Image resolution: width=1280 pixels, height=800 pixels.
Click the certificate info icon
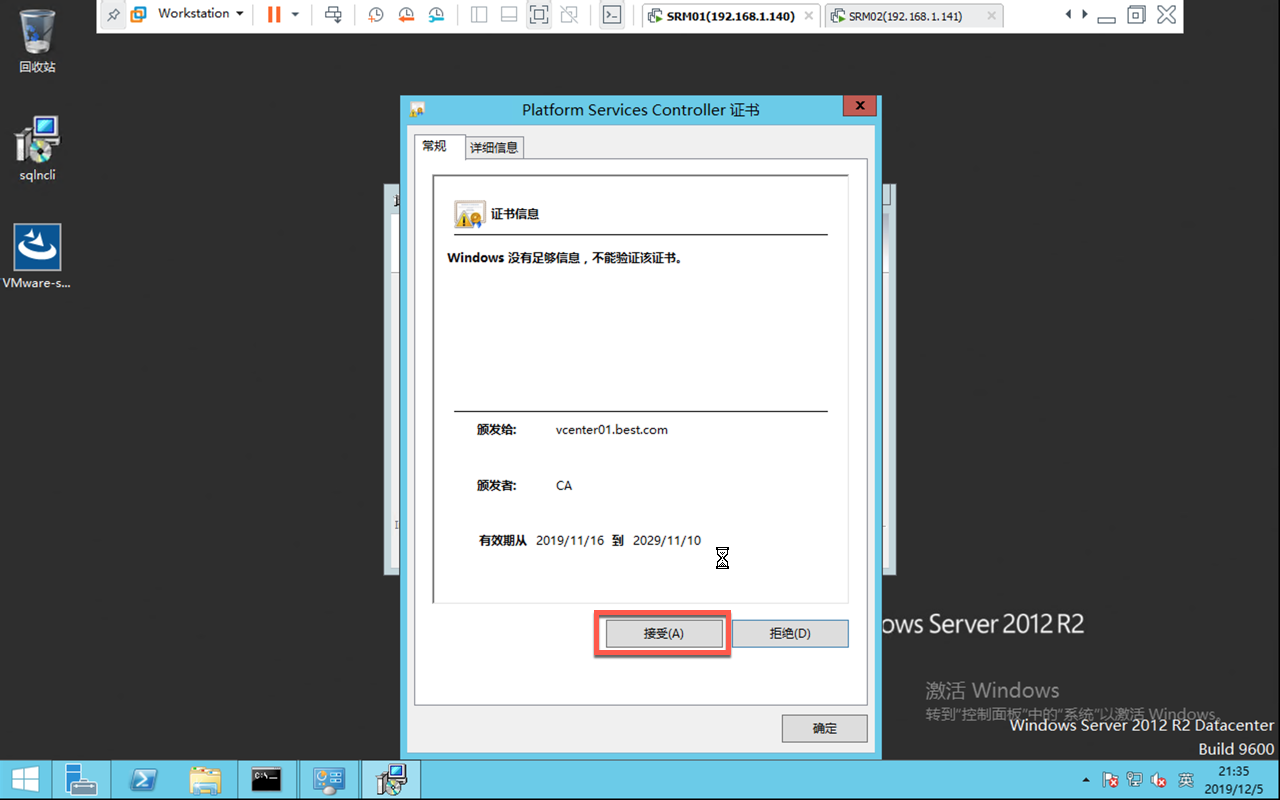[x=469, y=214]
